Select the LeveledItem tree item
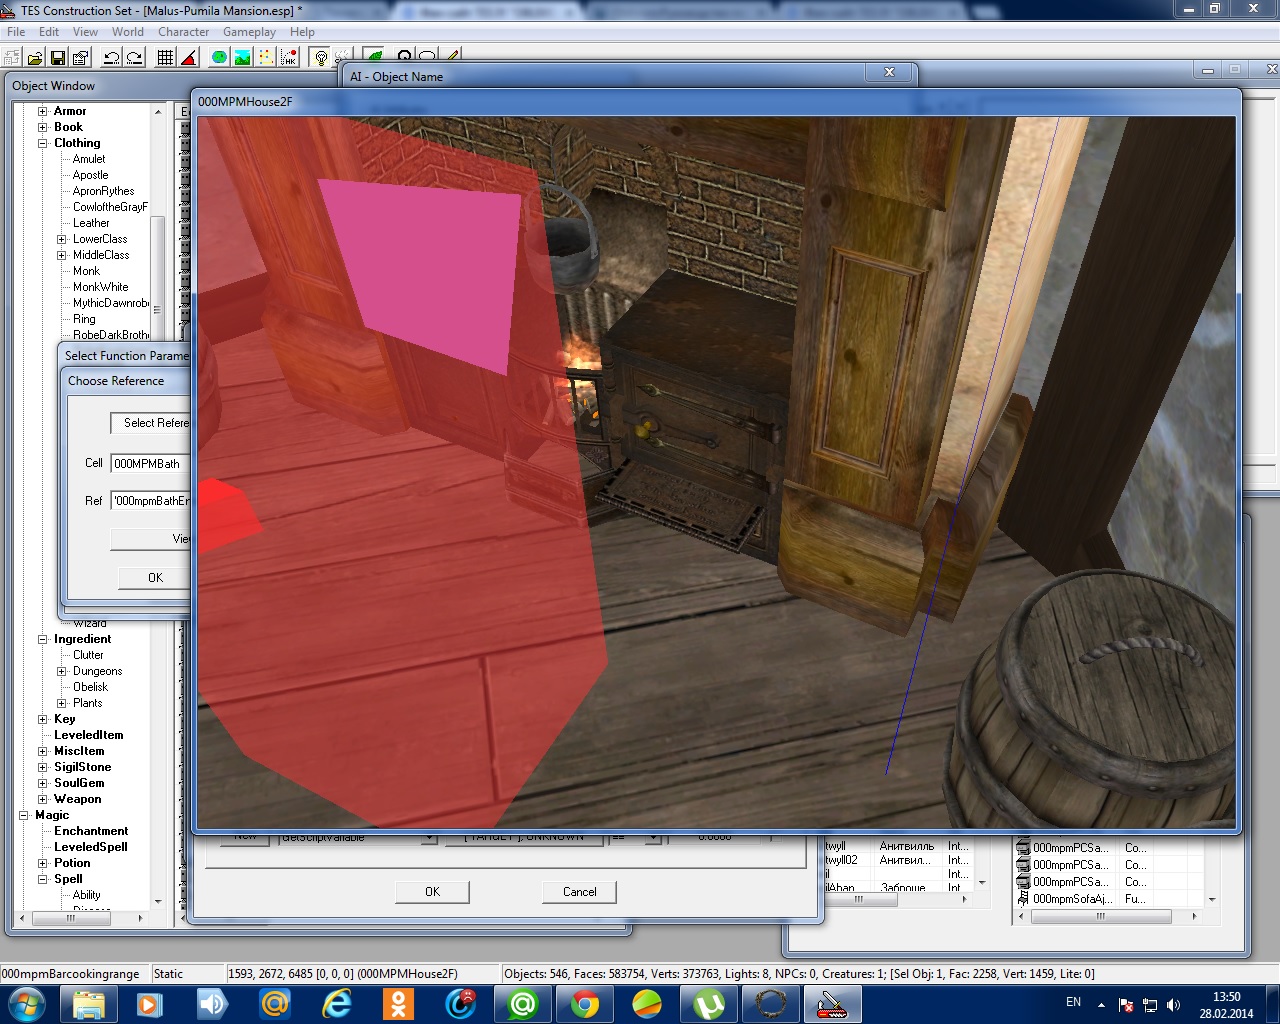 88,735
